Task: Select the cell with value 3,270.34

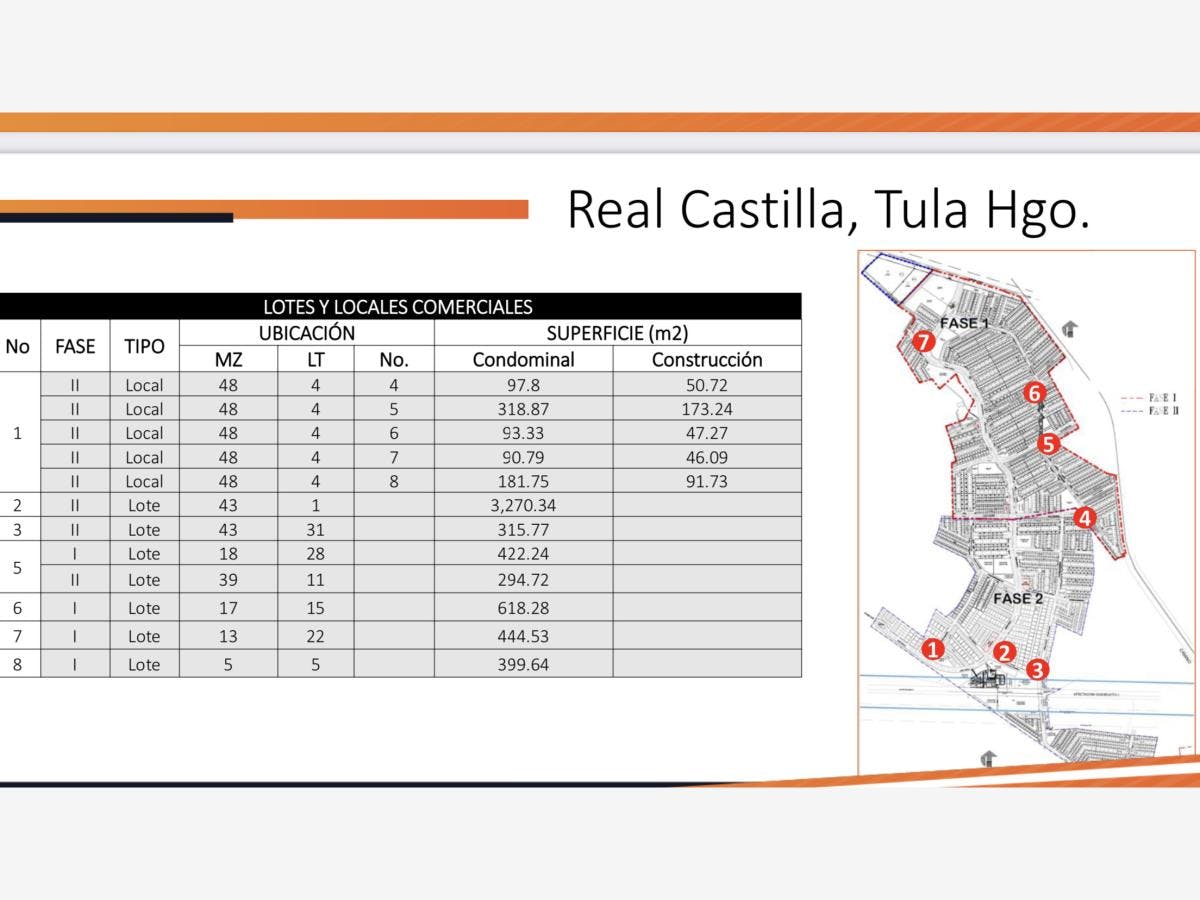Action: click(523, 505)
